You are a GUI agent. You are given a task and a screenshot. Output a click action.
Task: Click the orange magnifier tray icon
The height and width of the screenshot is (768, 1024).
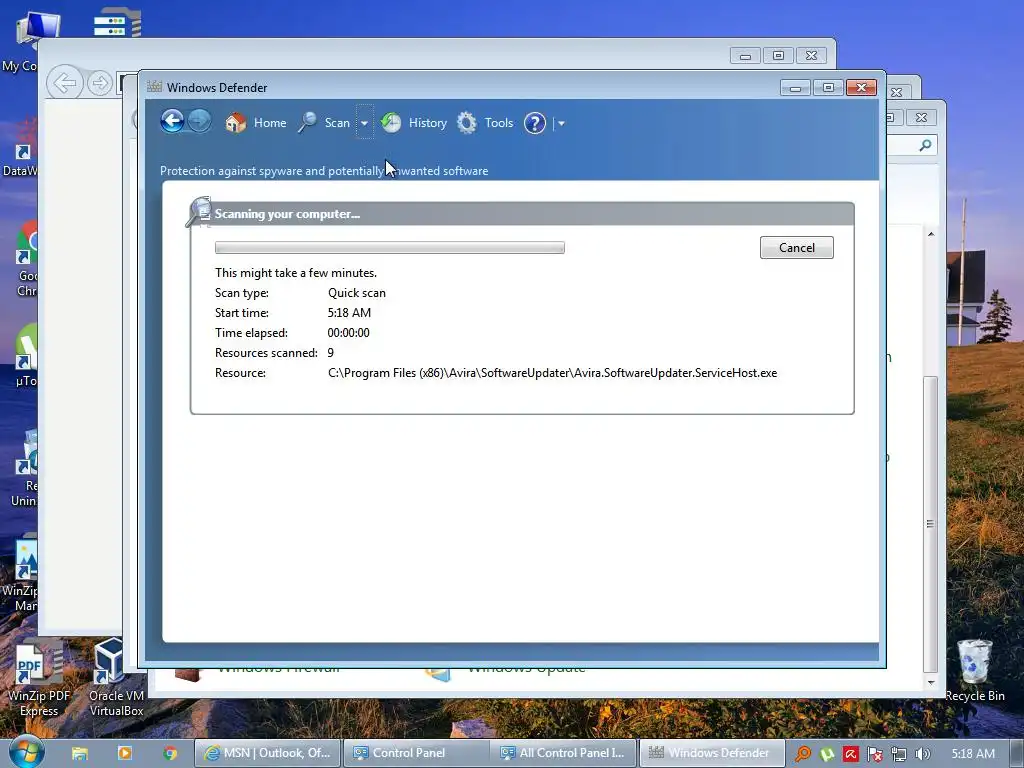point(803,754)
